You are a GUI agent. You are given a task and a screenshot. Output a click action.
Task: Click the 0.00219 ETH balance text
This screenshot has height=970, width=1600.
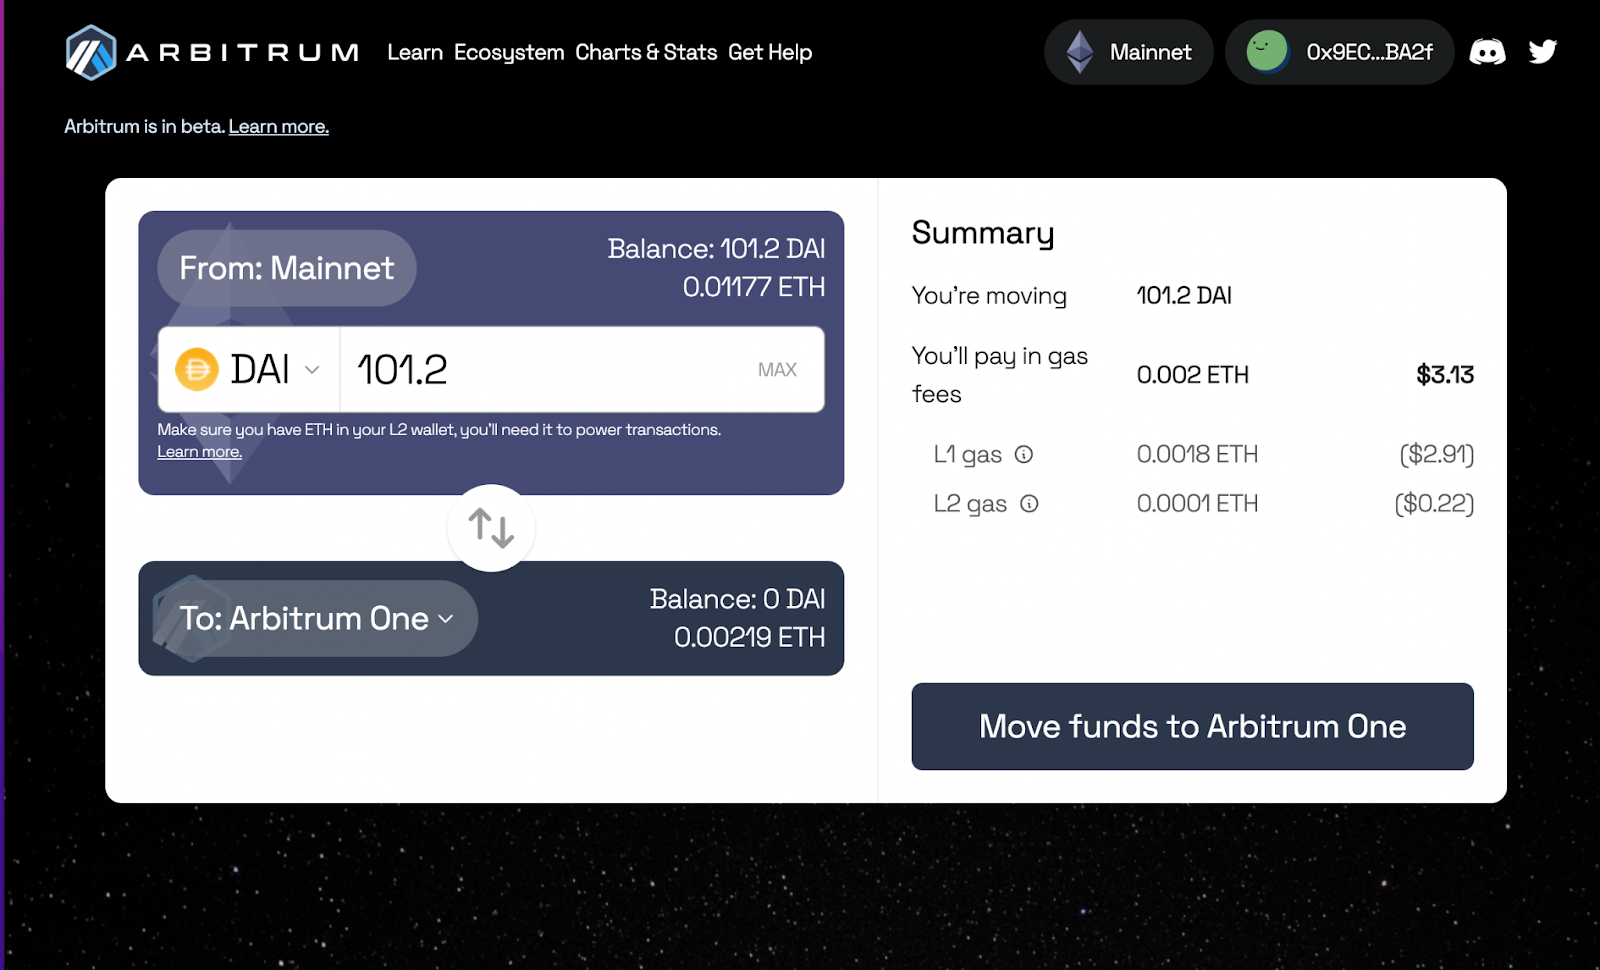750,637
